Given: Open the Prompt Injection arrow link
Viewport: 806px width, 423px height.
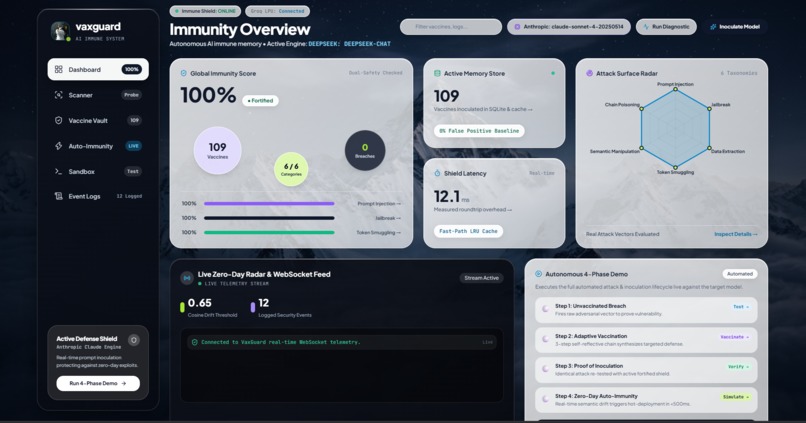Looking at the screenshot, I should tap(379, 204).
